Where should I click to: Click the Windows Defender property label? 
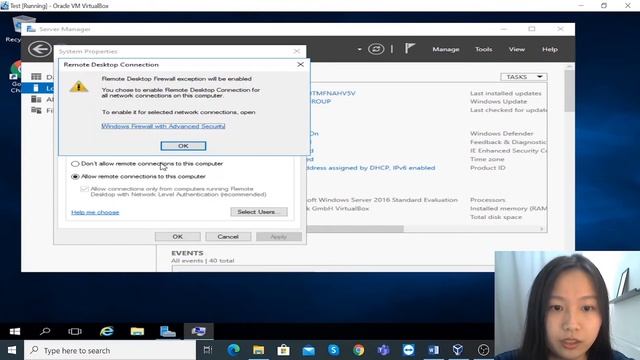coord(502,133)
